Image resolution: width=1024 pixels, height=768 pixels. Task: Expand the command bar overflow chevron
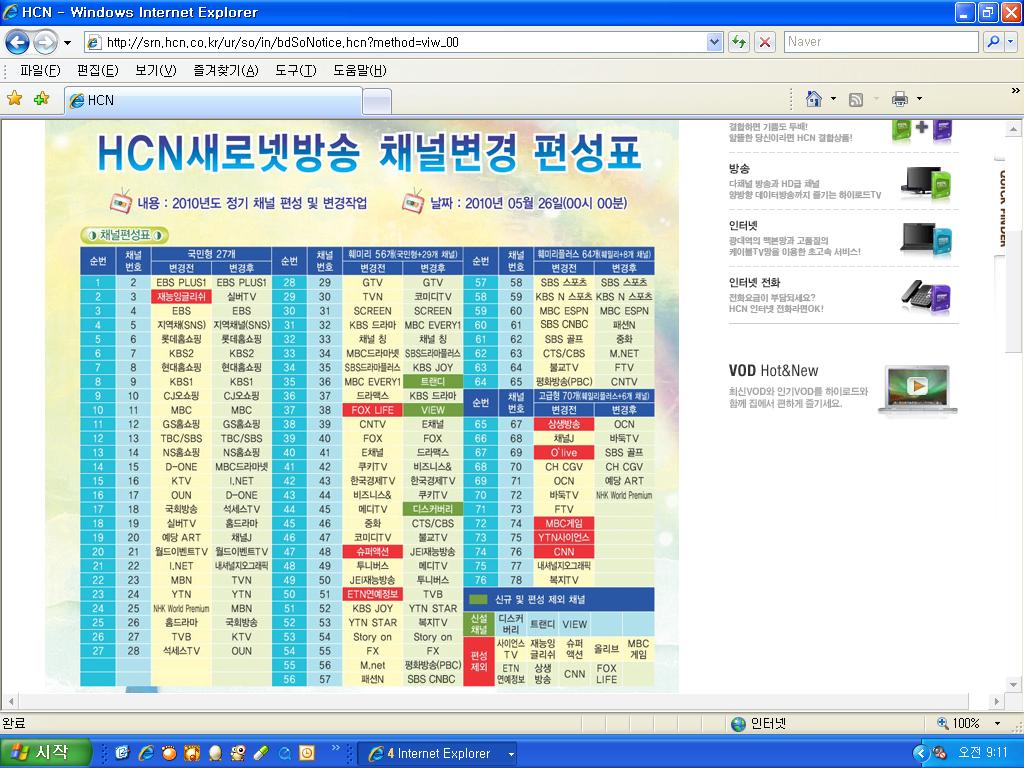click(1016, 90)
